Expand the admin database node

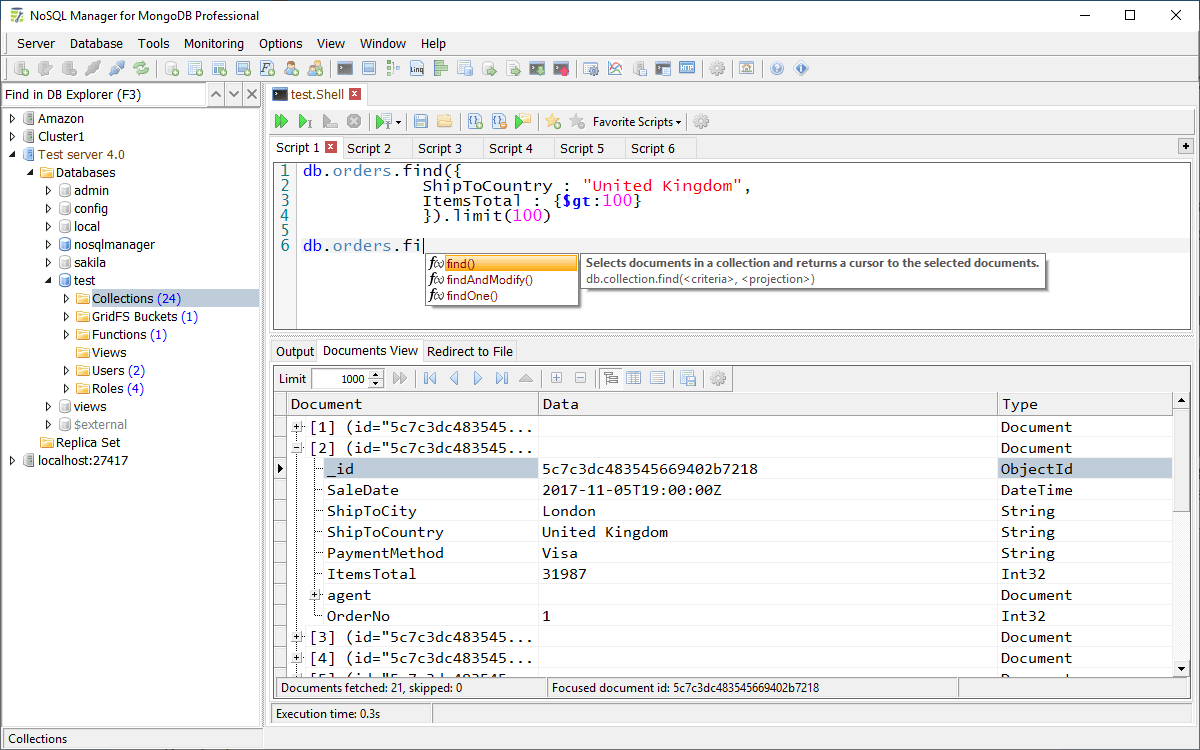pyautogui.click(x=48, y=190)
